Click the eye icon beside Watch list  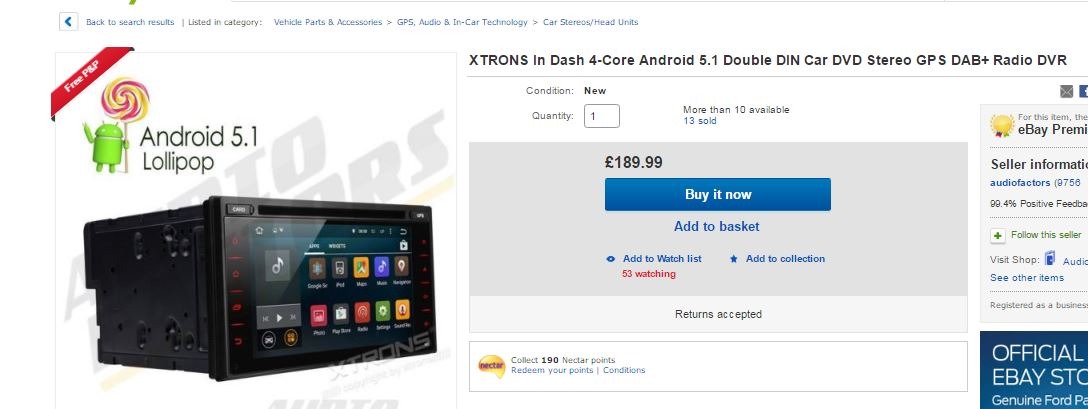click(x=611, y=259)
